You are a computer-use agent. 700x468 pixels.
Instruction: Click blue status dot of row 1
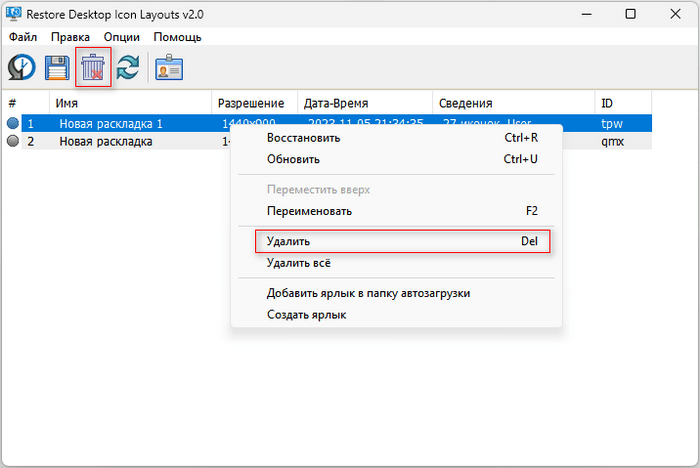click(13, 123)
